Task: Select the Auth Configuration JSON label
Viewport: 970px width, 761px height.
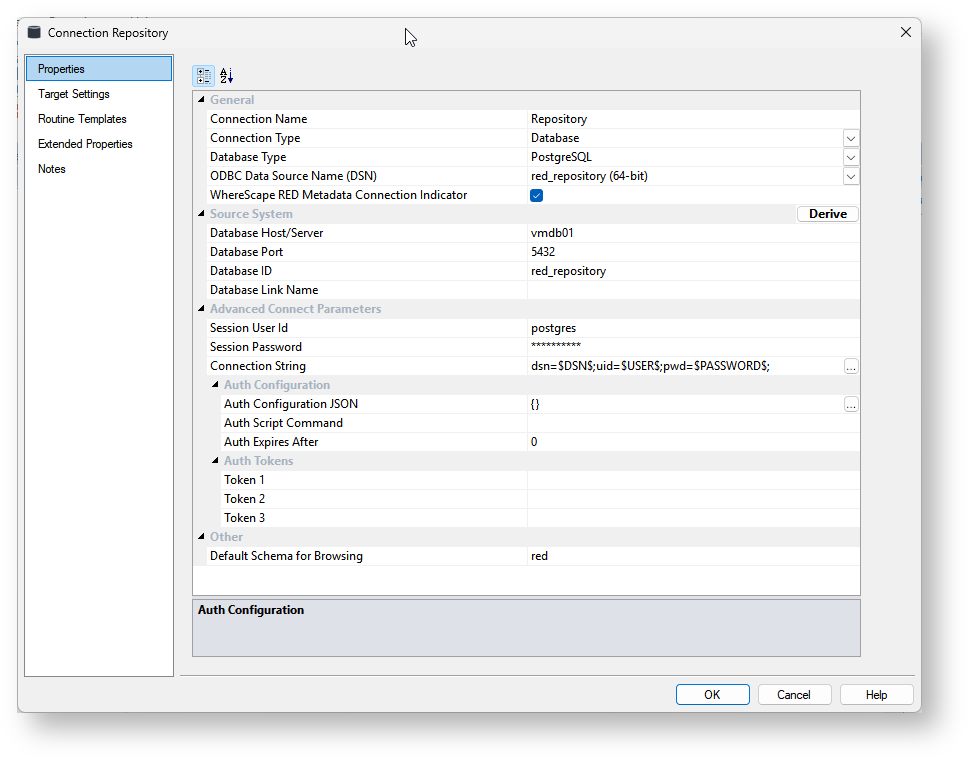Action: tap(291, 404)
